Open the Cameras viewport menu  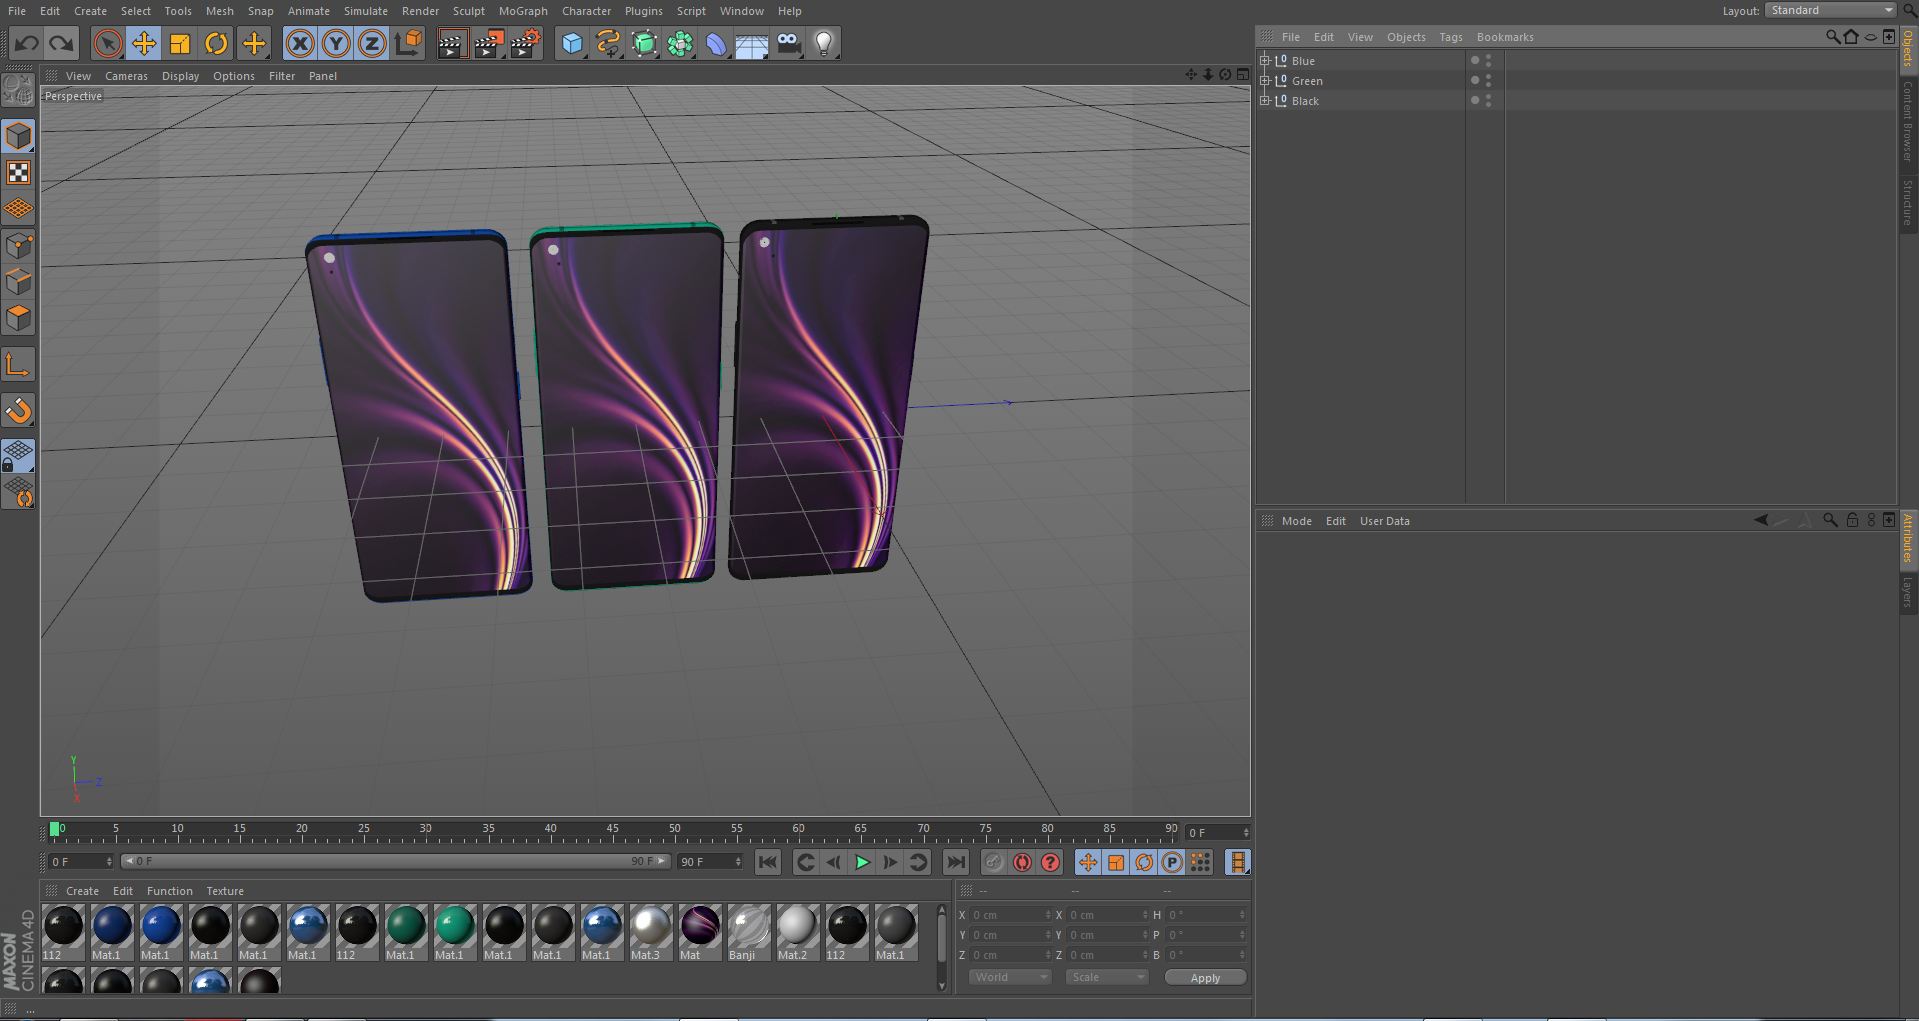[x=126, y=76]
